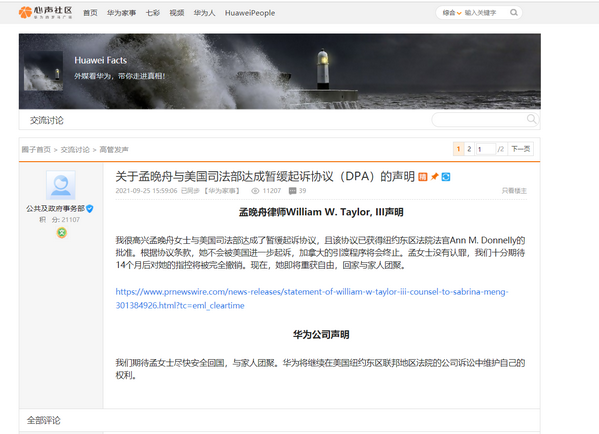Click the blue verified badge by username
Viewport: 599px width, 434px height.
(90, 209)
